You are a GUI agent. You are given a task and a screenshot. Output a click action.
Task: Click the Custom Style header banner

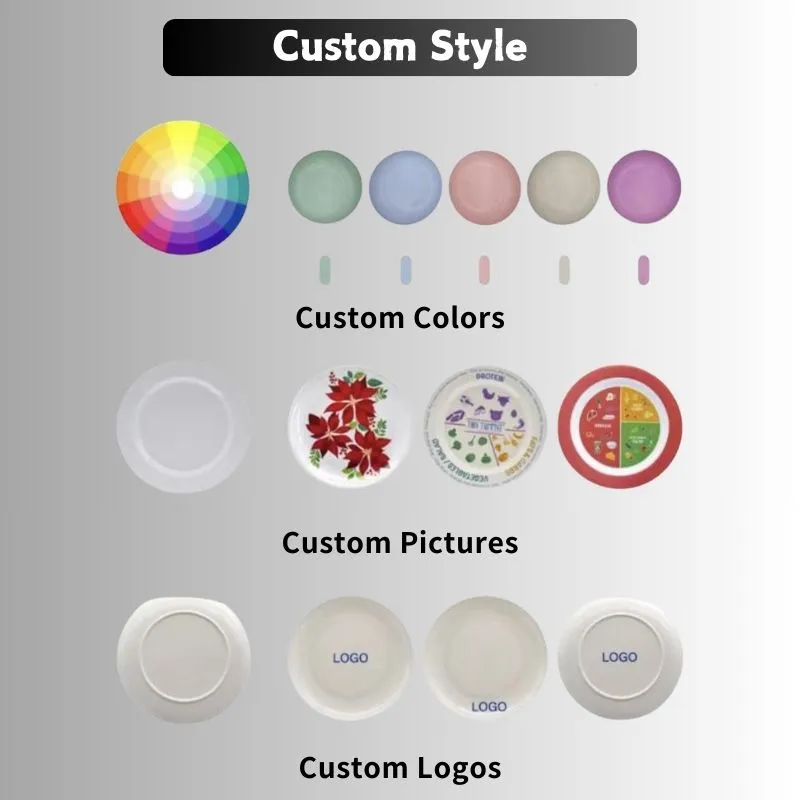[399, 47]
